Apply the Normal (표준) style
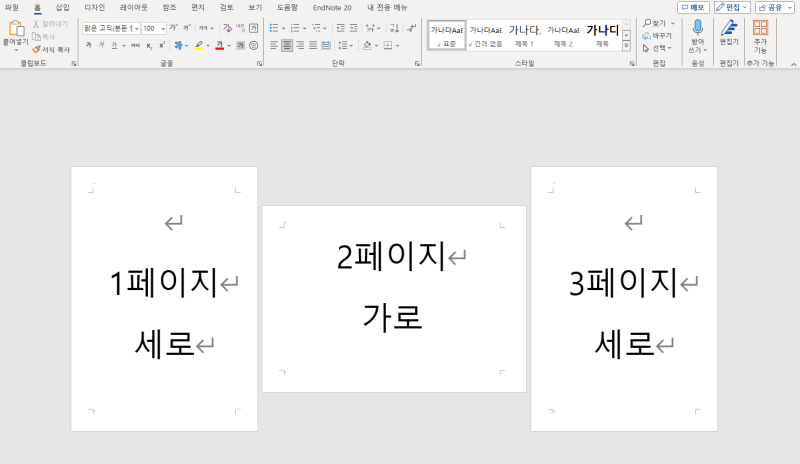This screenshot has width=800, height=464. click(447, 35)
